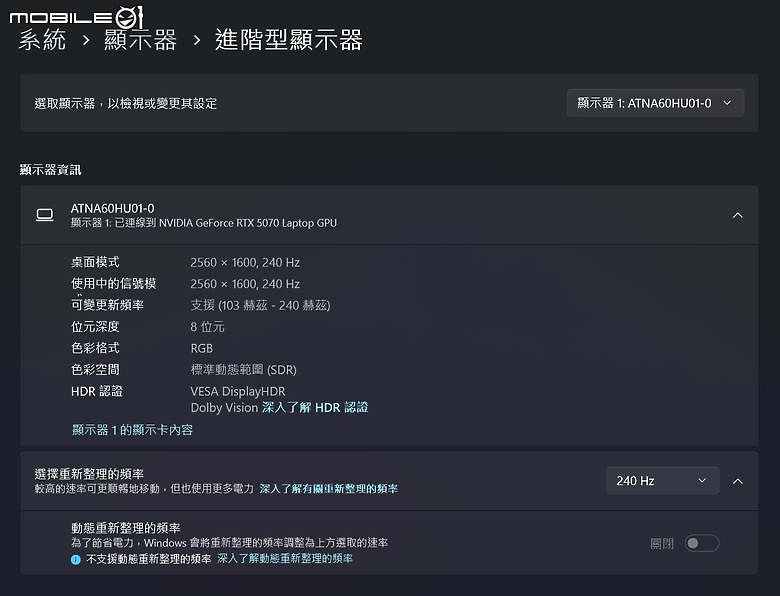Click the blue info icon beside 不支援動態重新整理的頻率
Viewport: 780px width, 596px height.
[76, 560]
